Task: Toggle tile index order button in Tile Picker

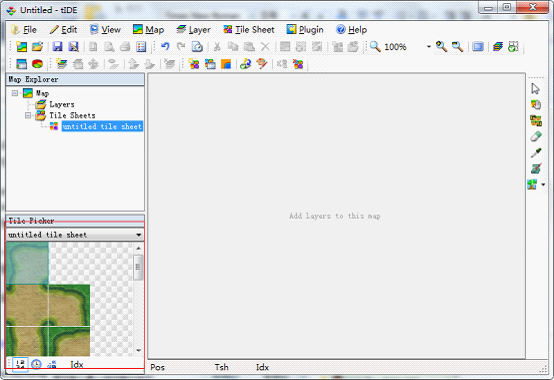Action: [x=20, y=364]
